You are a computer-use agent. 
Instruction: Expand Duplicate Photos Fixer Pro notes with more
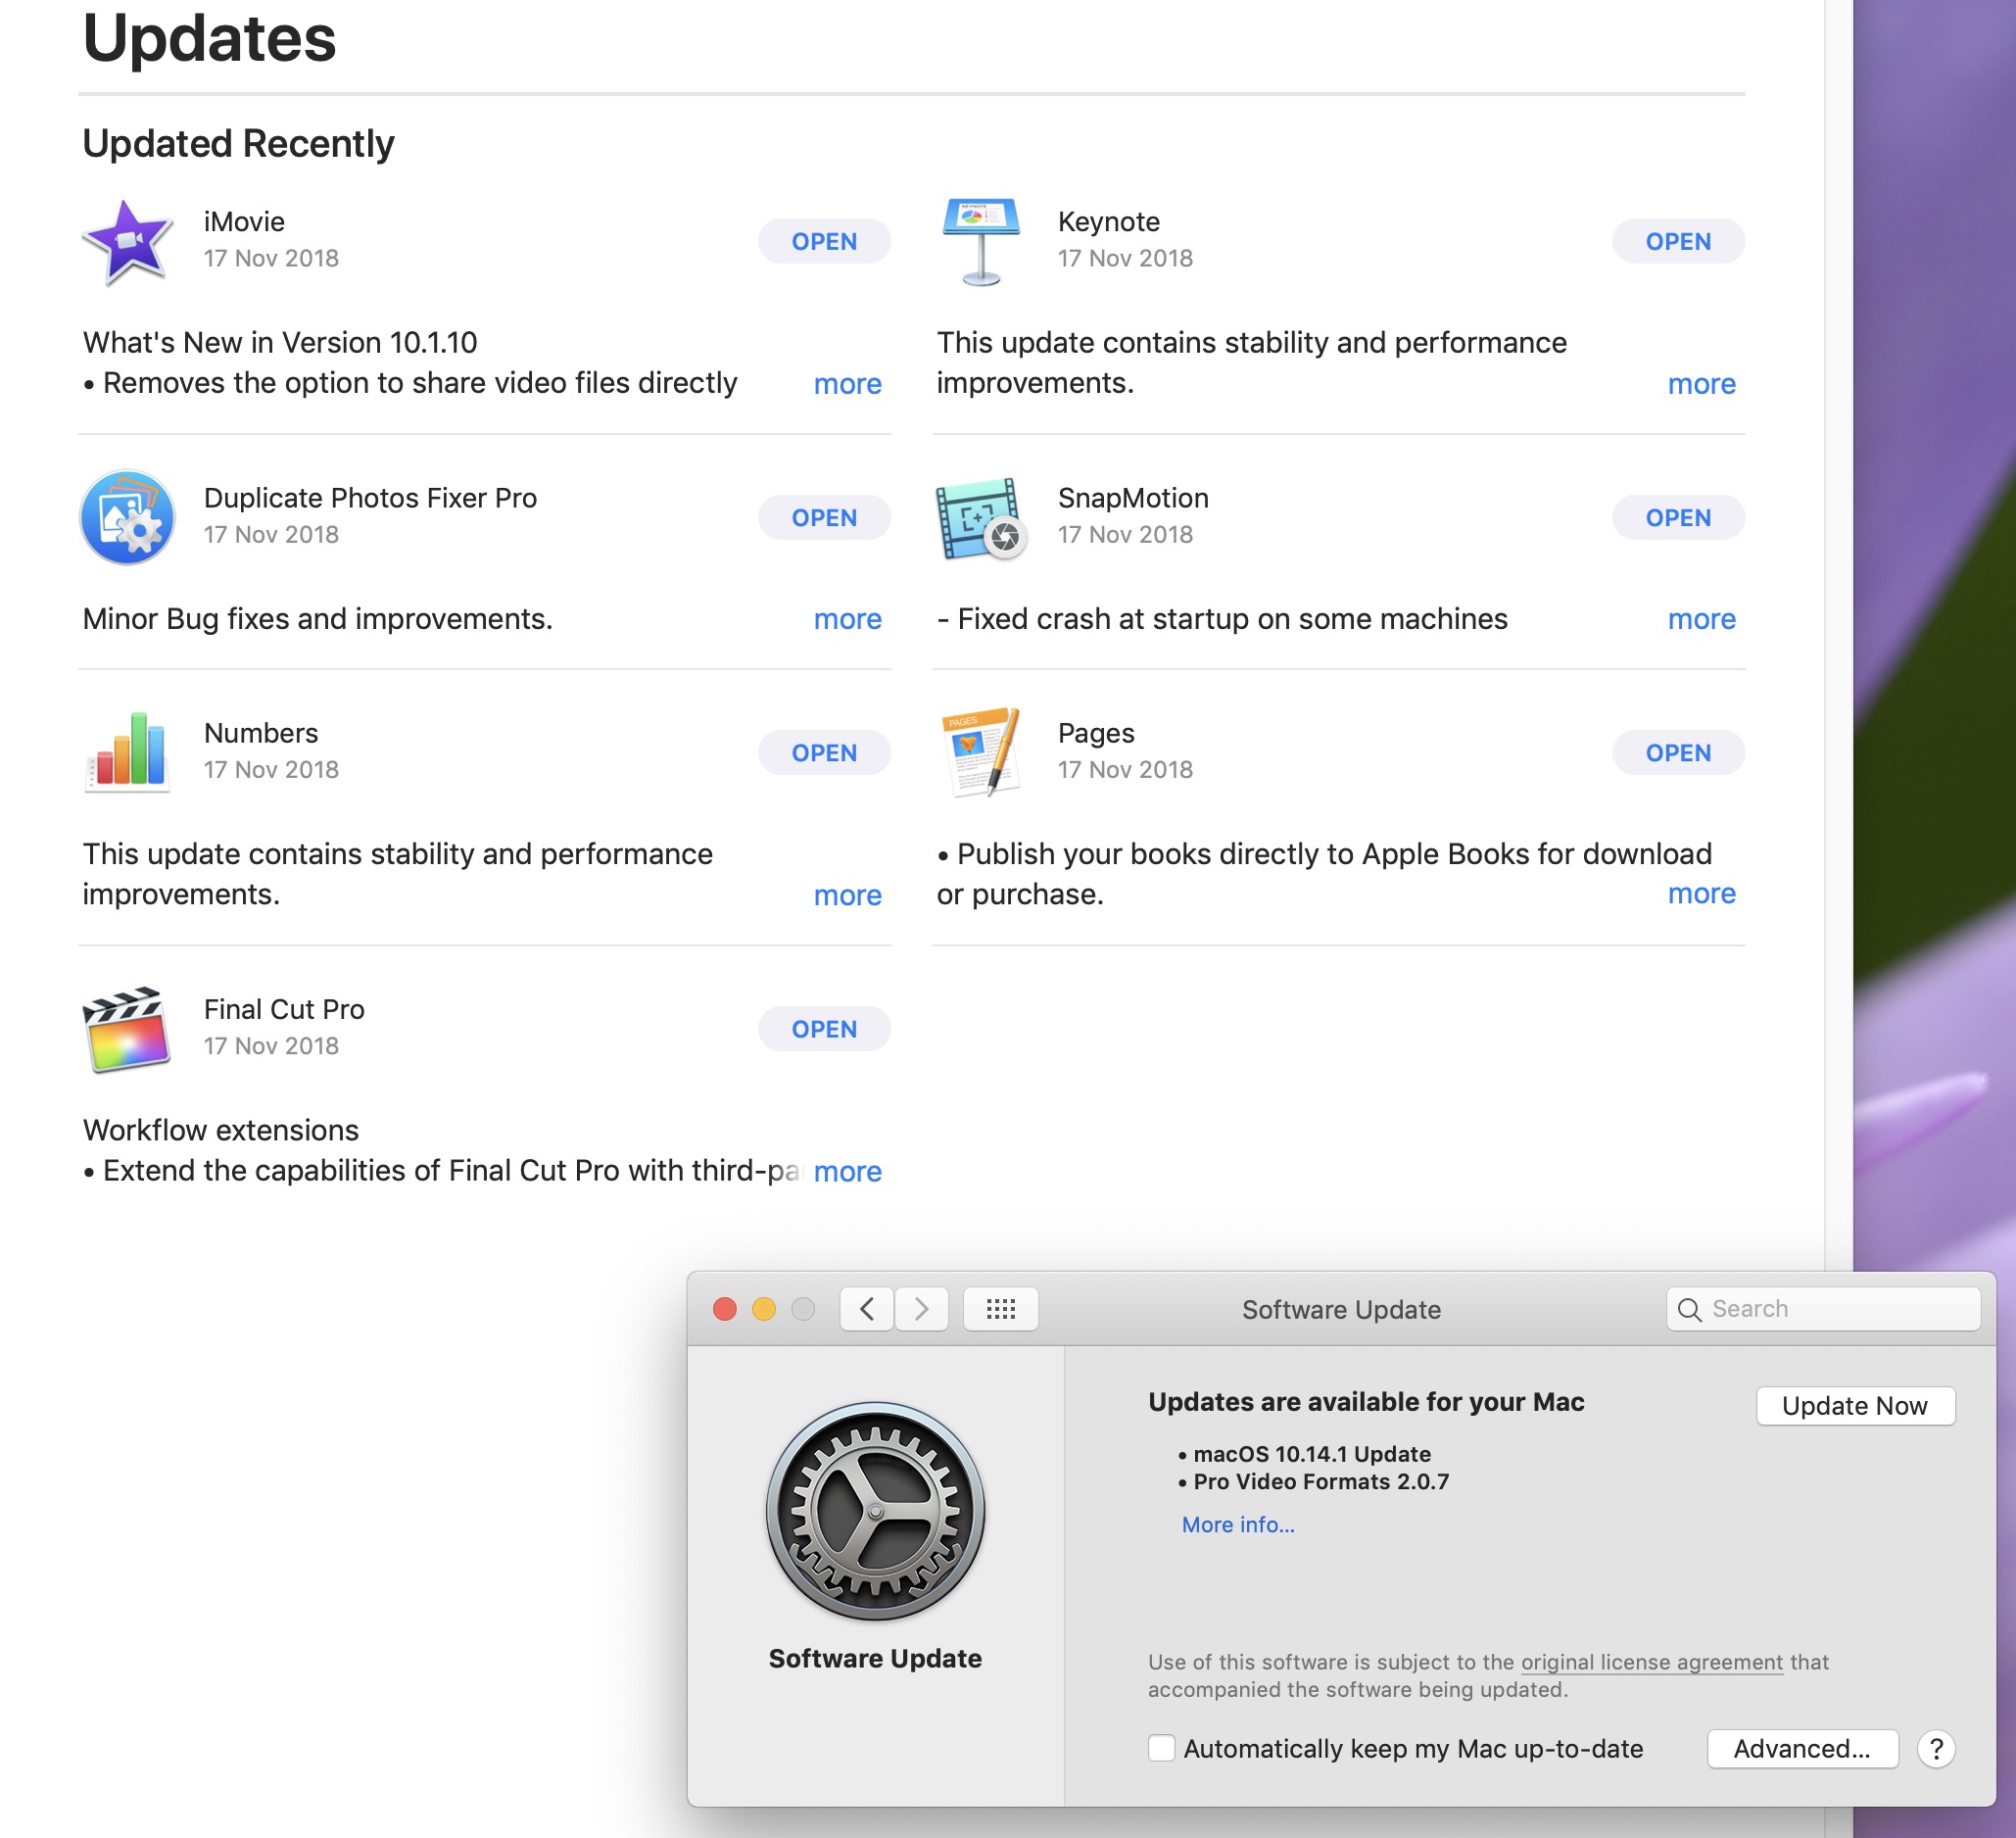(x=847, y=618)
